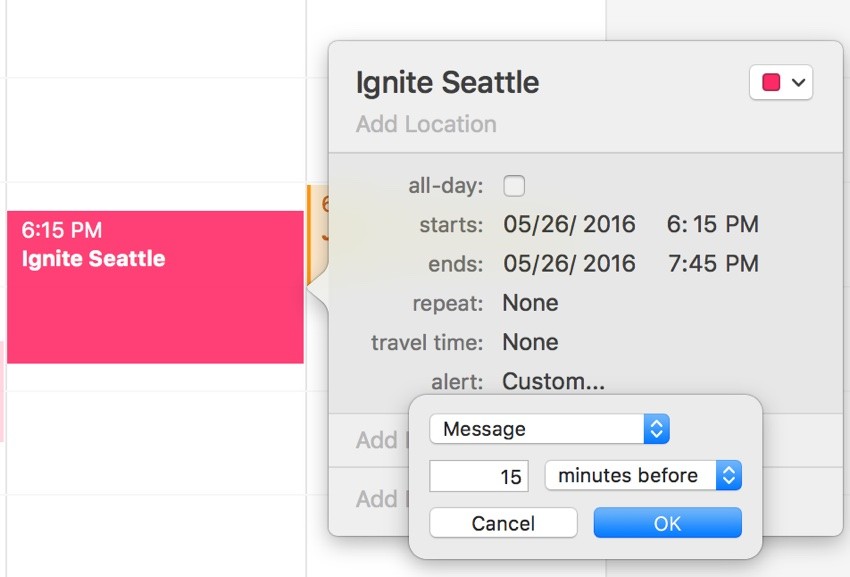Select the pink Ignite Seattle calendar event
The height and width of the screenshot is (577, 850).
(x=155, y=287)
